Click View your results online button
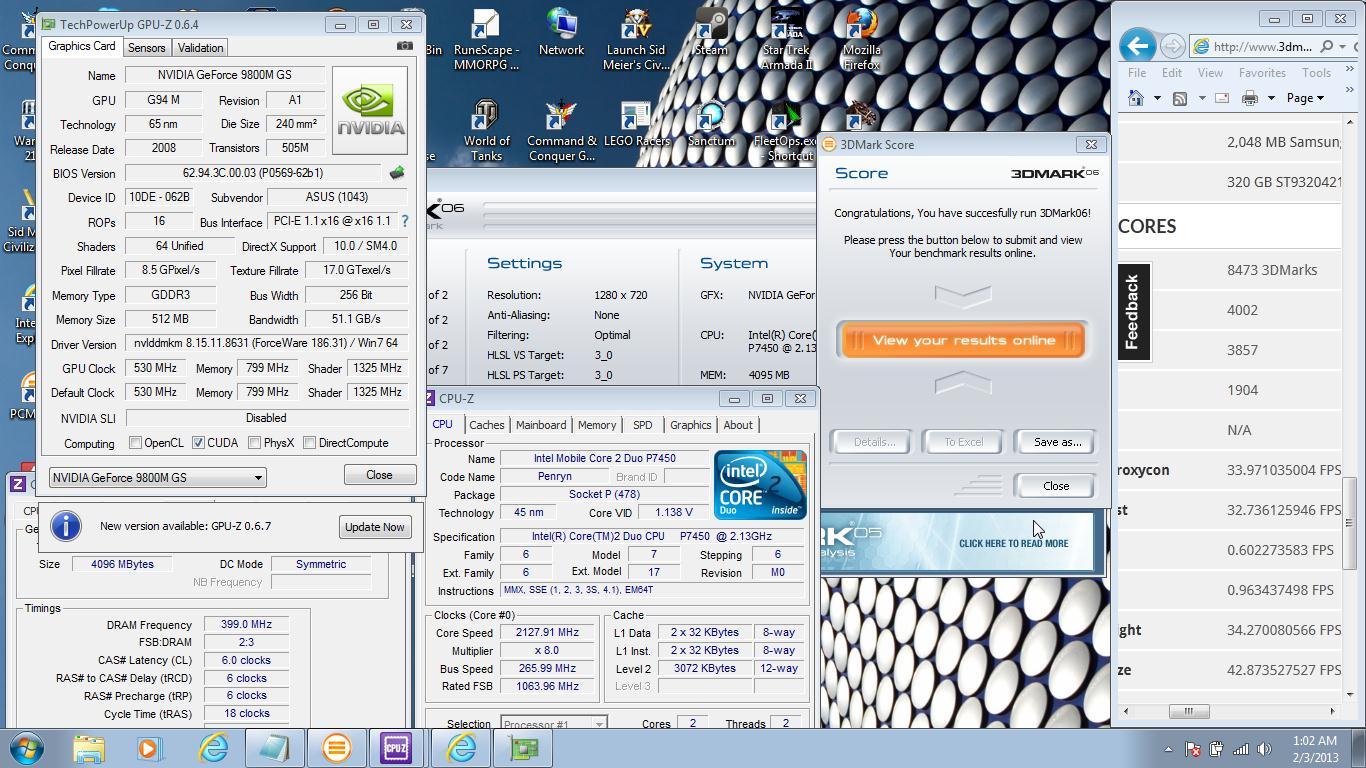The width and height of the screenshot is (1366, 768). point(963,340)
